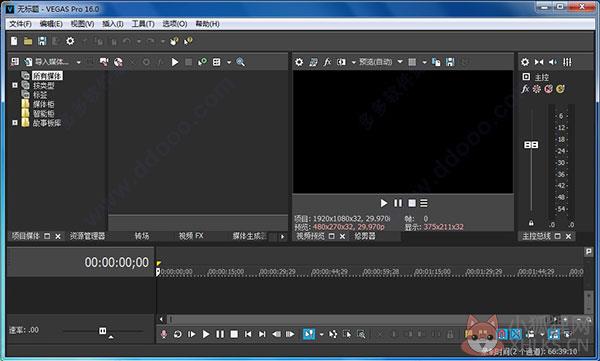The width and height of the screenshot is (600, 361).
Task: Open the 帮助(H) menu
Action: click(x=207, y=24)
